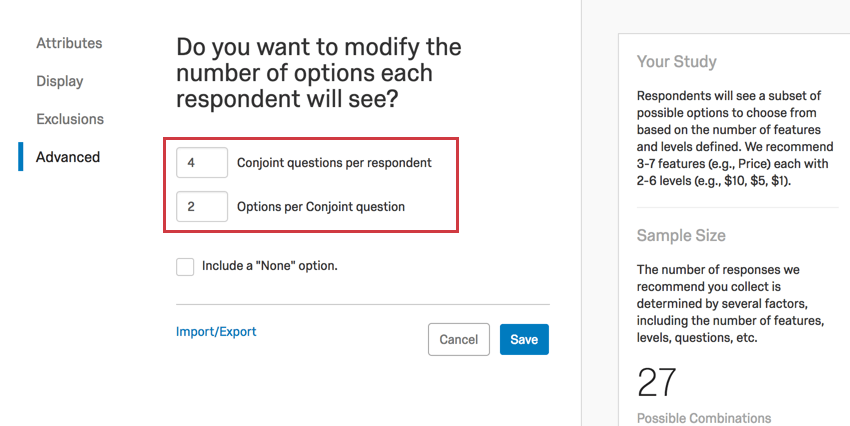Switch to the Display section
850x426 pixels.
60,81
